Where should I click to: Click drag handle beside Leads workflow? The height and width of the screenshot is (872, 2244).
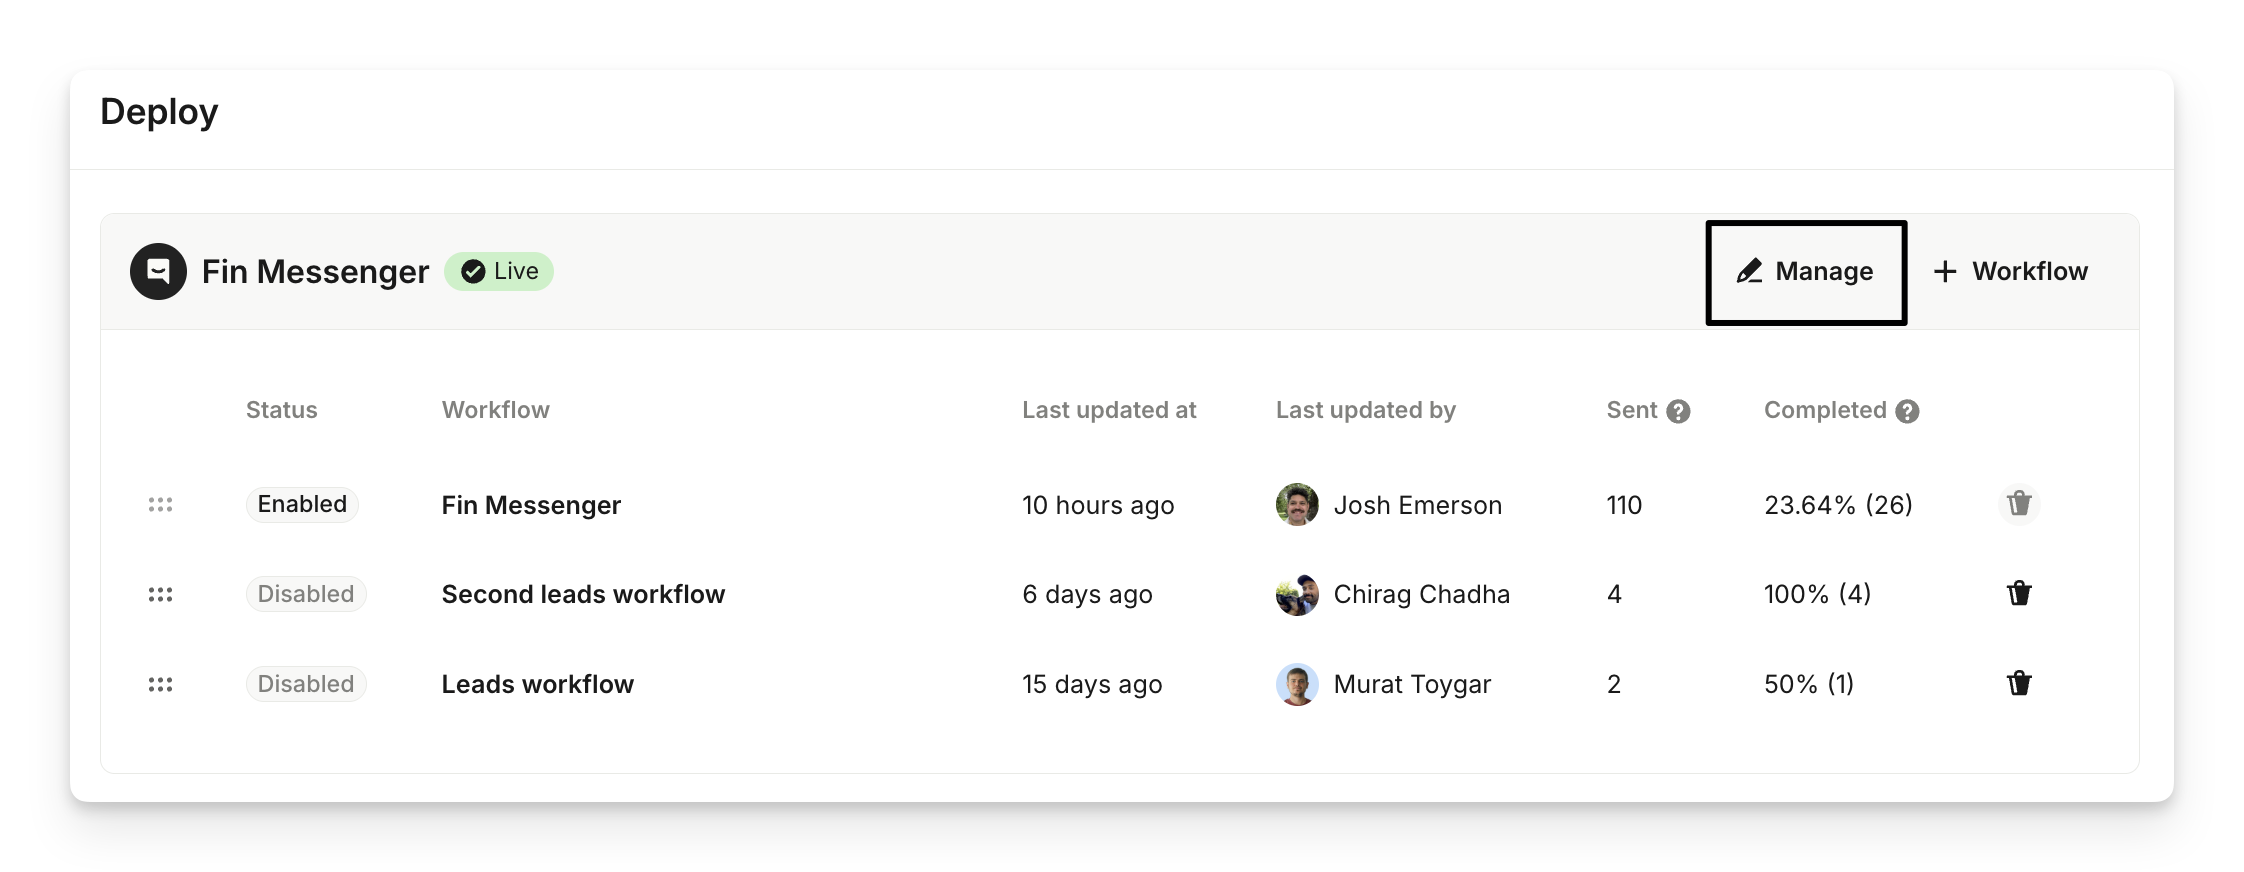click(x=160, y=685)
